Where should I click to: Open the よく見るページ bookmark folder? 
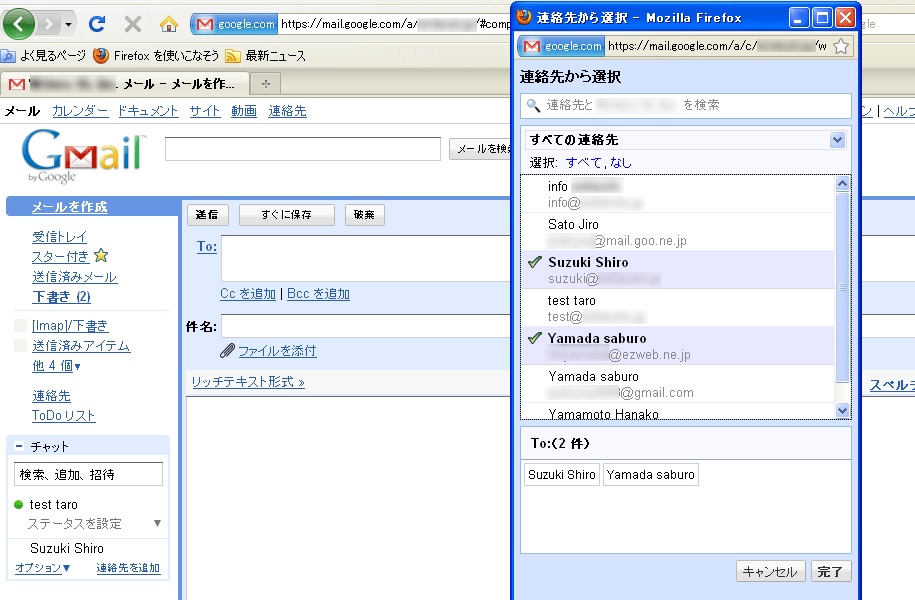pyautogui.click(x=44, y=55)
